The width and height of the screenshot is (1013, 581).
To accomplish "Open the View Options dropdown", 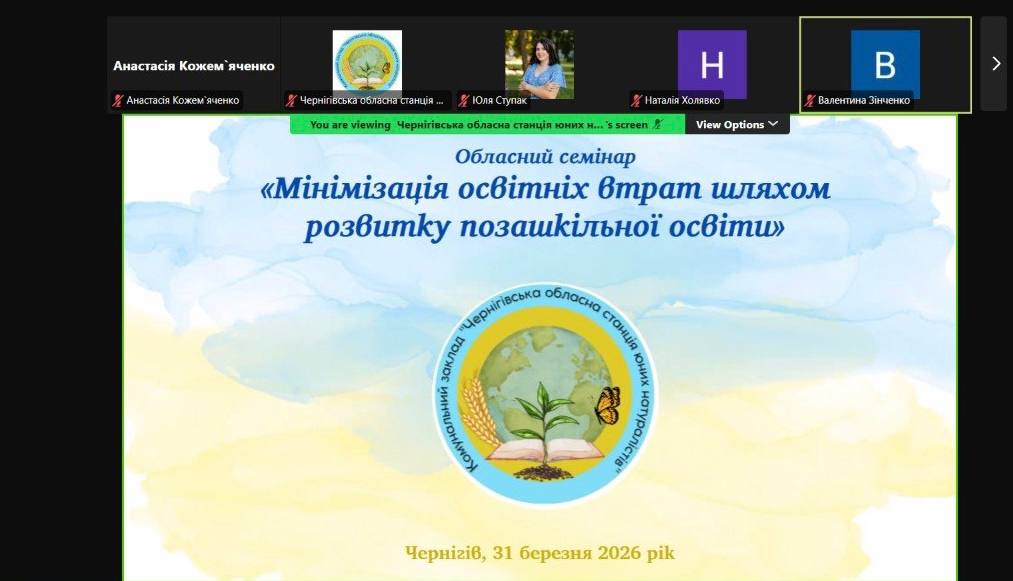I will pos(737,125).
